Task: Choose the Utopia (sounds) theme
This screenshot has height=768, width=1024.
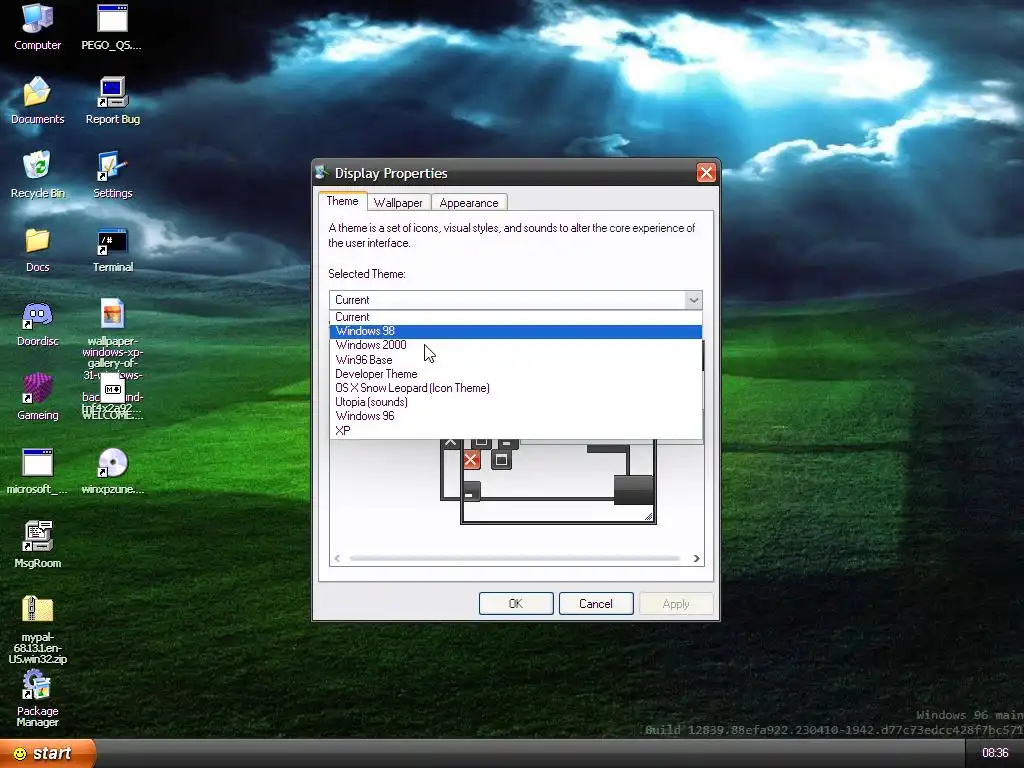Action: [515, 402]
